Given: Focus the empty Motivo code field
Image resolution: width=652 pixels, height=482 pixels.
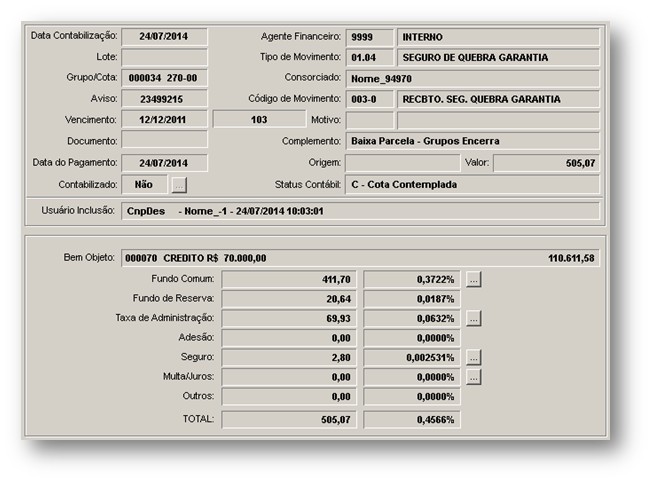Looking at the screenshot, I should click(x=370, y=120).
